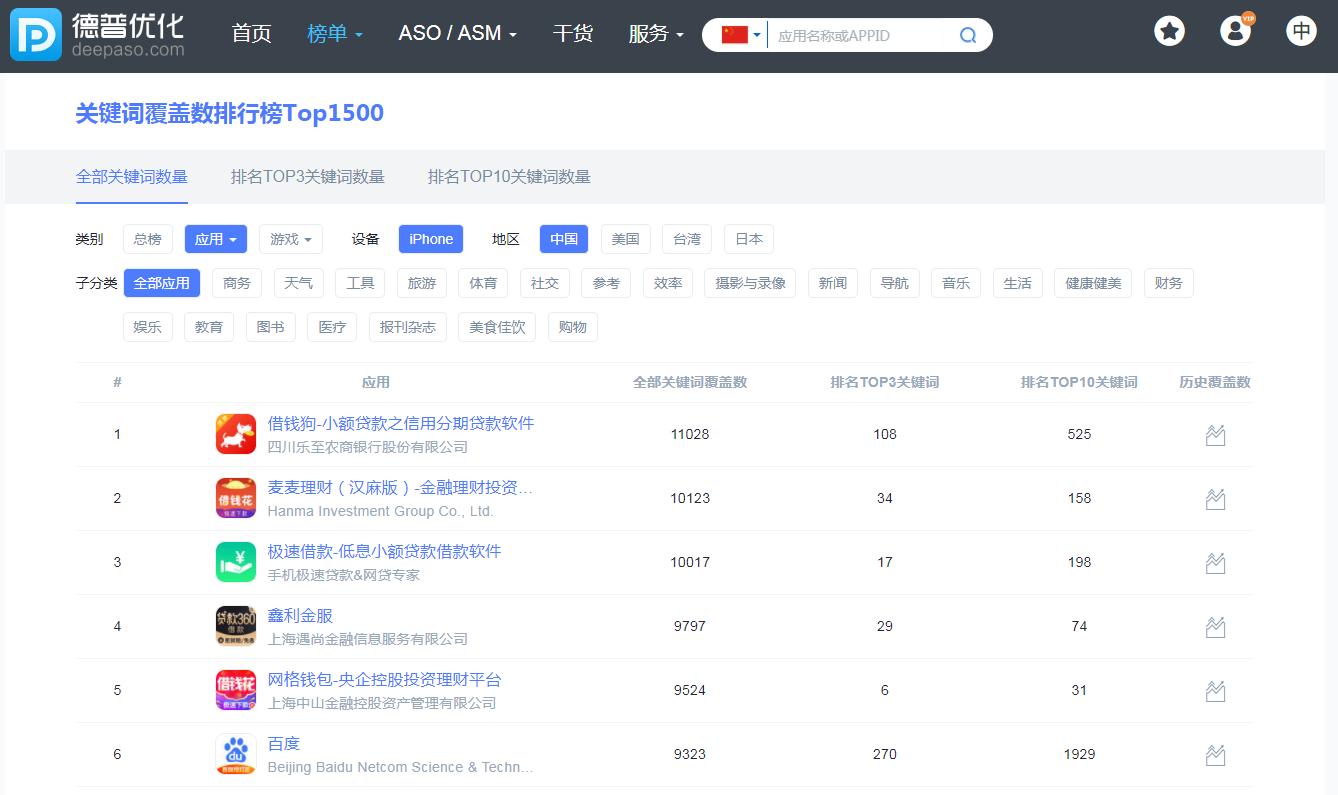Click the 极速借款 app icon

(x=236, y=562)
